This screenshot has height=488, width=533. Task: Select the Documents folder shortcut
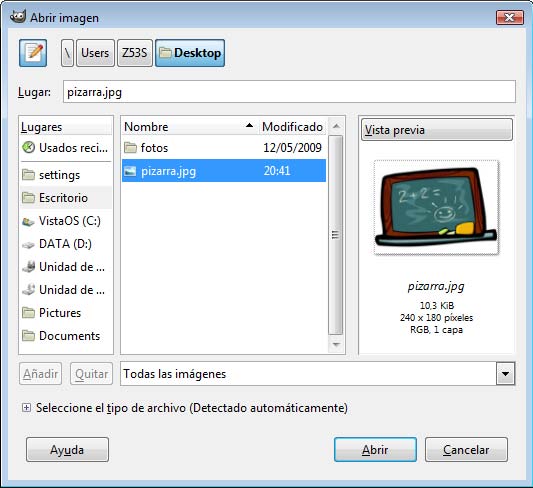(x=66, y=336)
